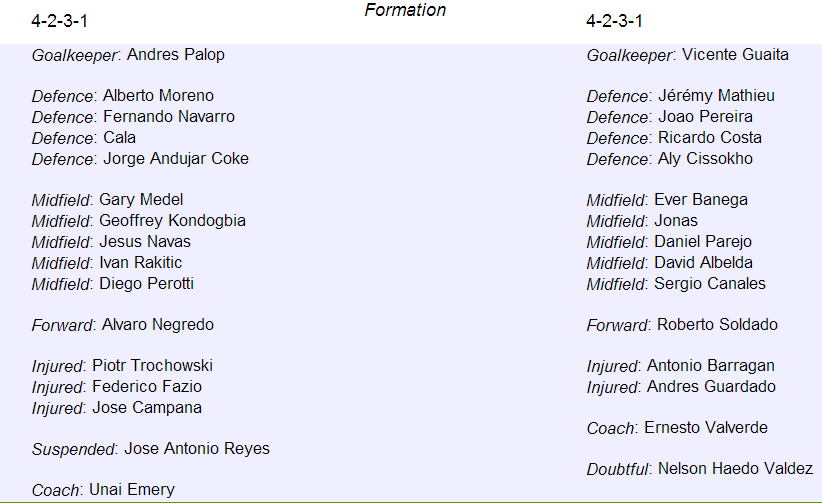Click Fernando Navarro in the defence list
The image size is (822, 503).
[169, 116]
